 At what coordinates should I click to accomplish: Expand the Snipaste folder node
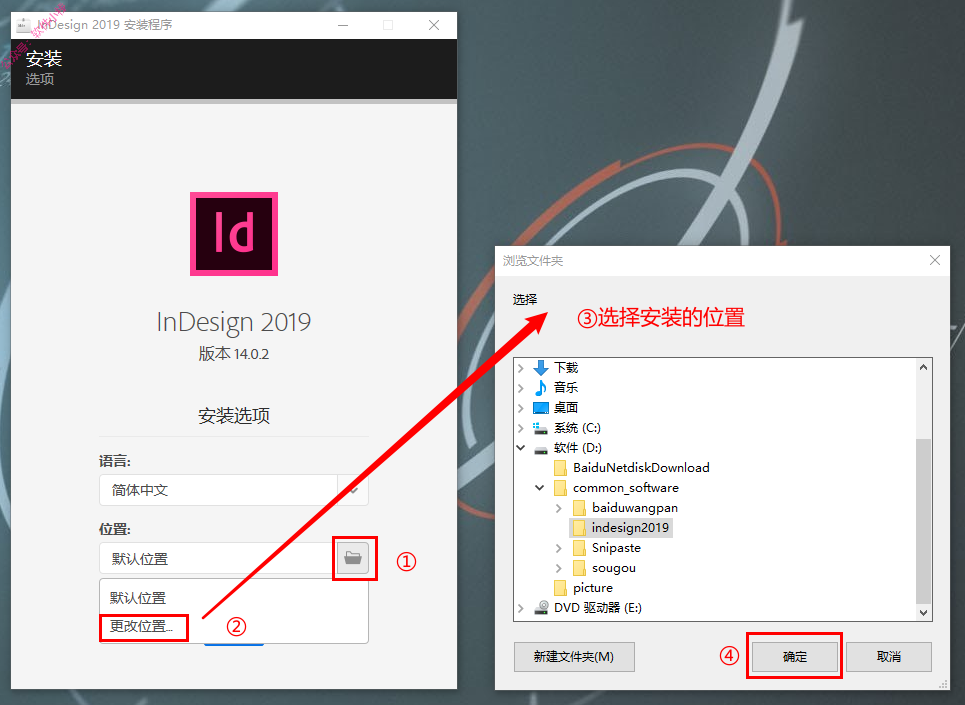[559, 548]
